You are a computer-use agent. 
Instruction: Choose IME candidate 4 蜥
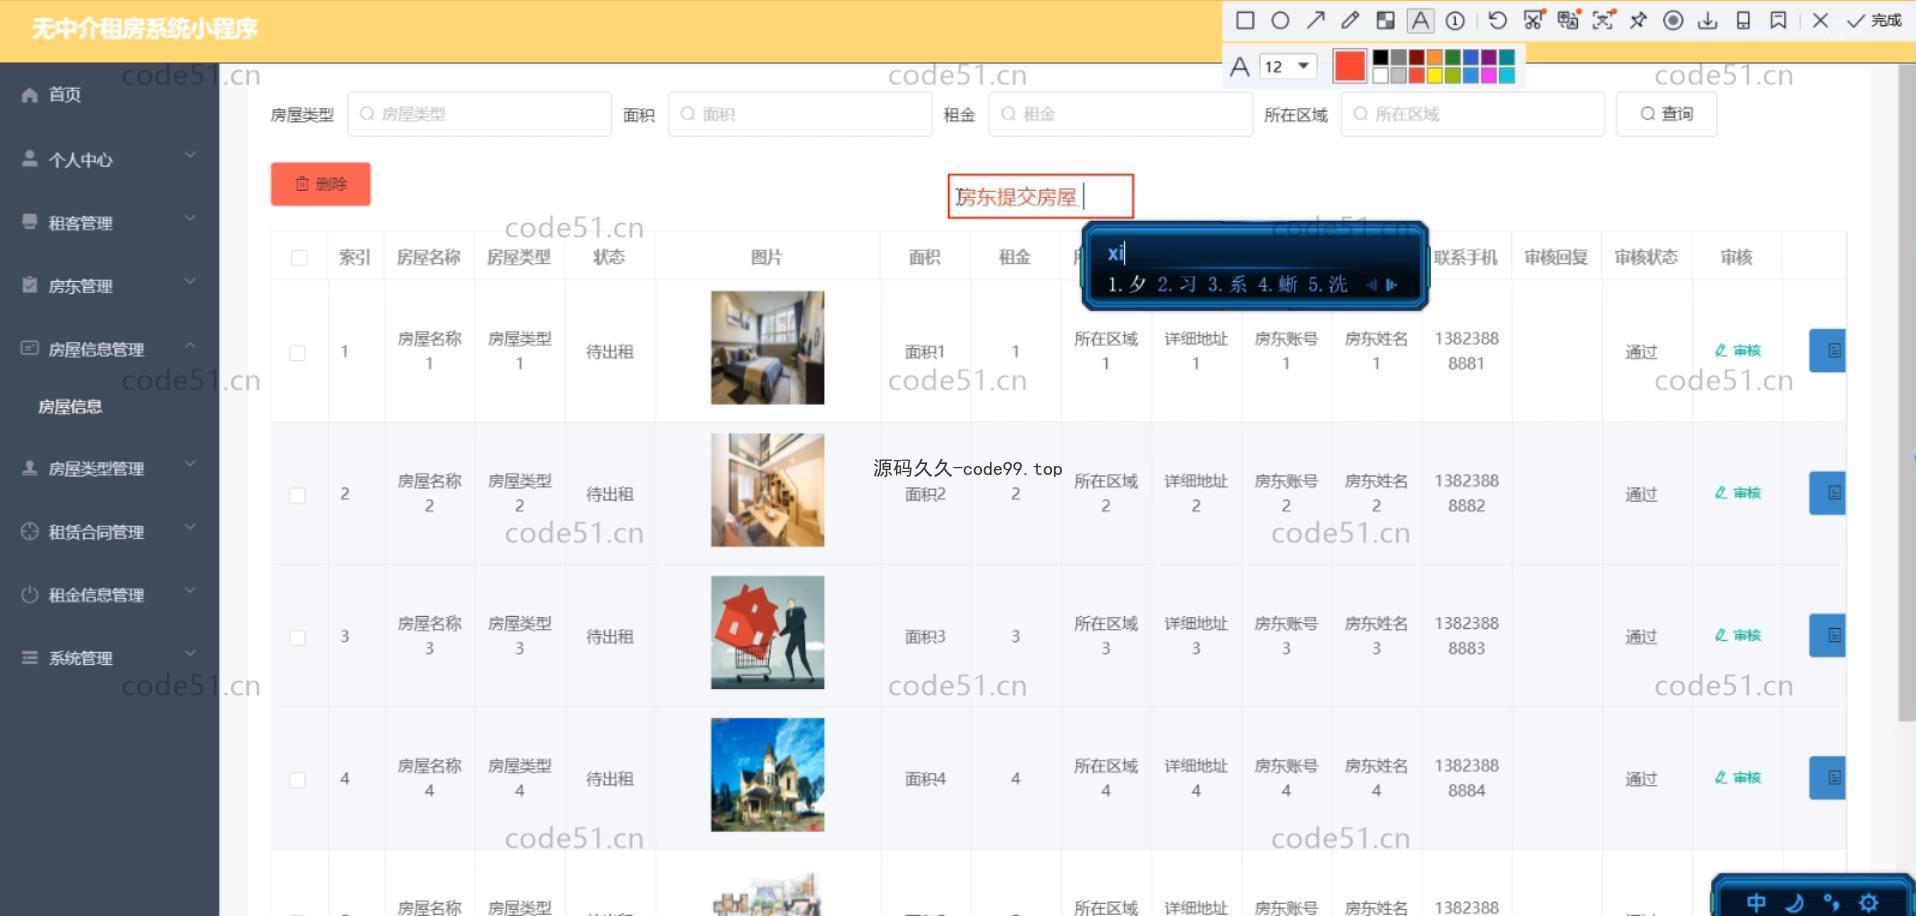coord(1278,285)
